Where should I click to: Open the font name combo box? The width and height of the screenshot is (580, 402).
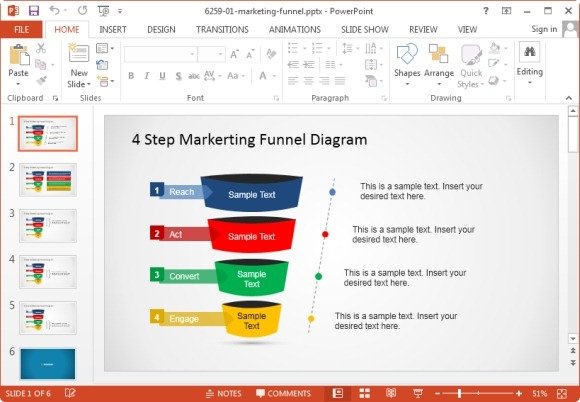pos(160,54)
